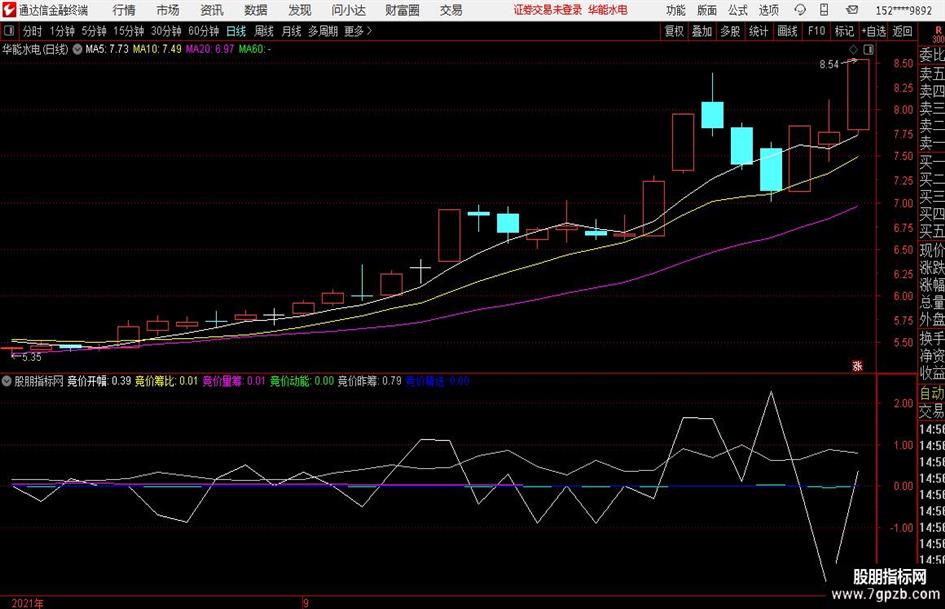Click the MA20: 6.97 label
Image resolution: width=945 pixels, height=609 pixels.
coord(210,49)
